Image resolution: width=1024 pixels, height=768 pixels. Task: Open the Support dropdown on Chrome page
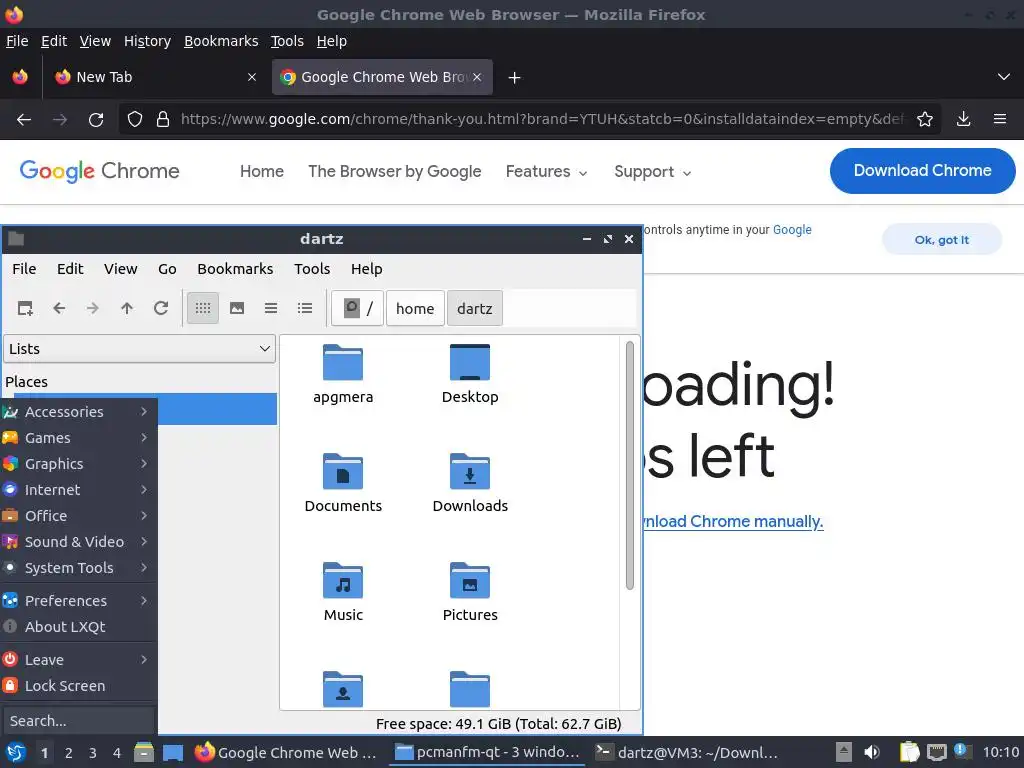[x=652, y=171]
